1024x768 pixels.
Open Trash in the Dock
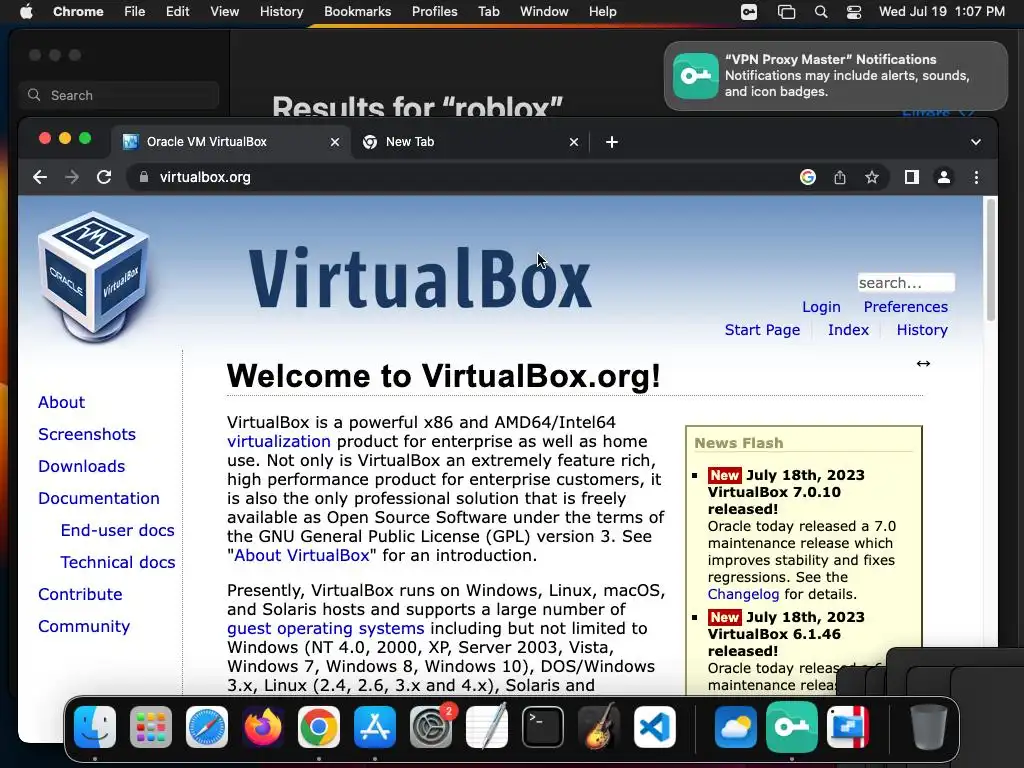click(929, 727)
